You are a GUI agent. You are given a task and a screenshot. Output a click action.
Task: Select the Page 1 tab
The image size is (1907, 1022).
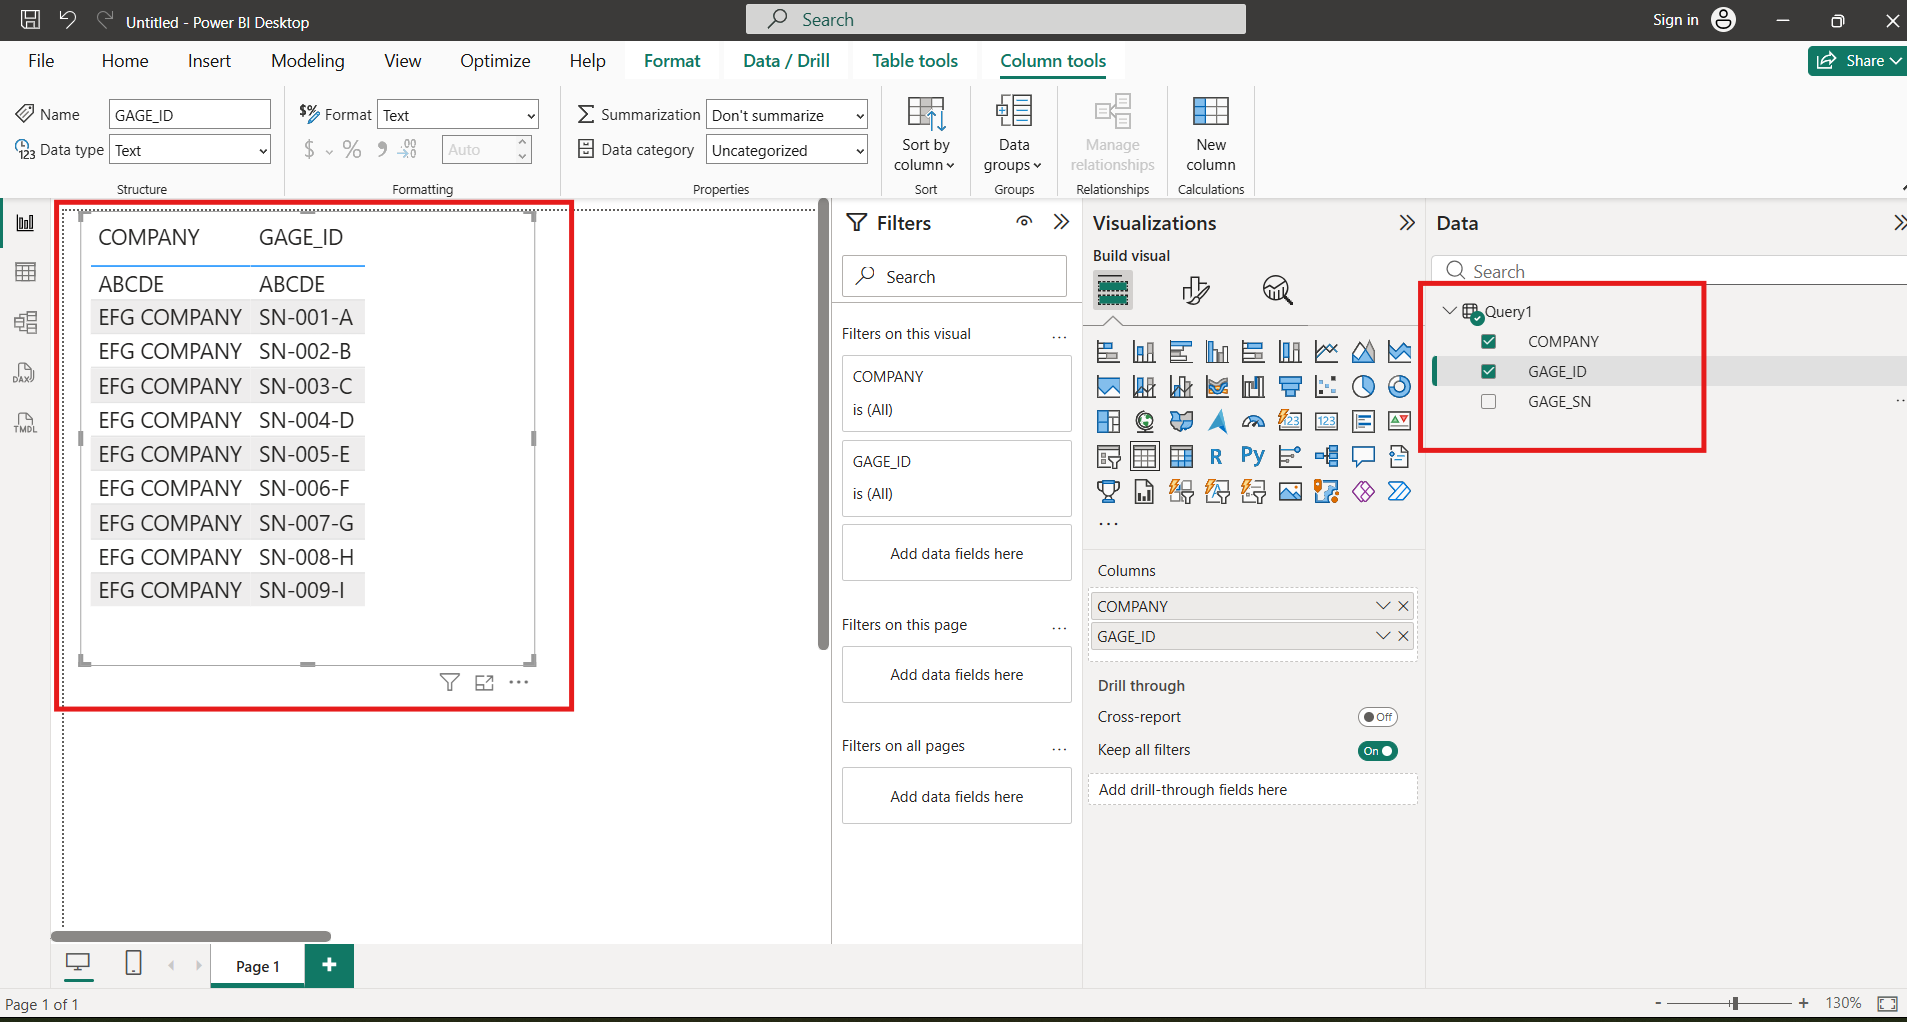[258, 966]
